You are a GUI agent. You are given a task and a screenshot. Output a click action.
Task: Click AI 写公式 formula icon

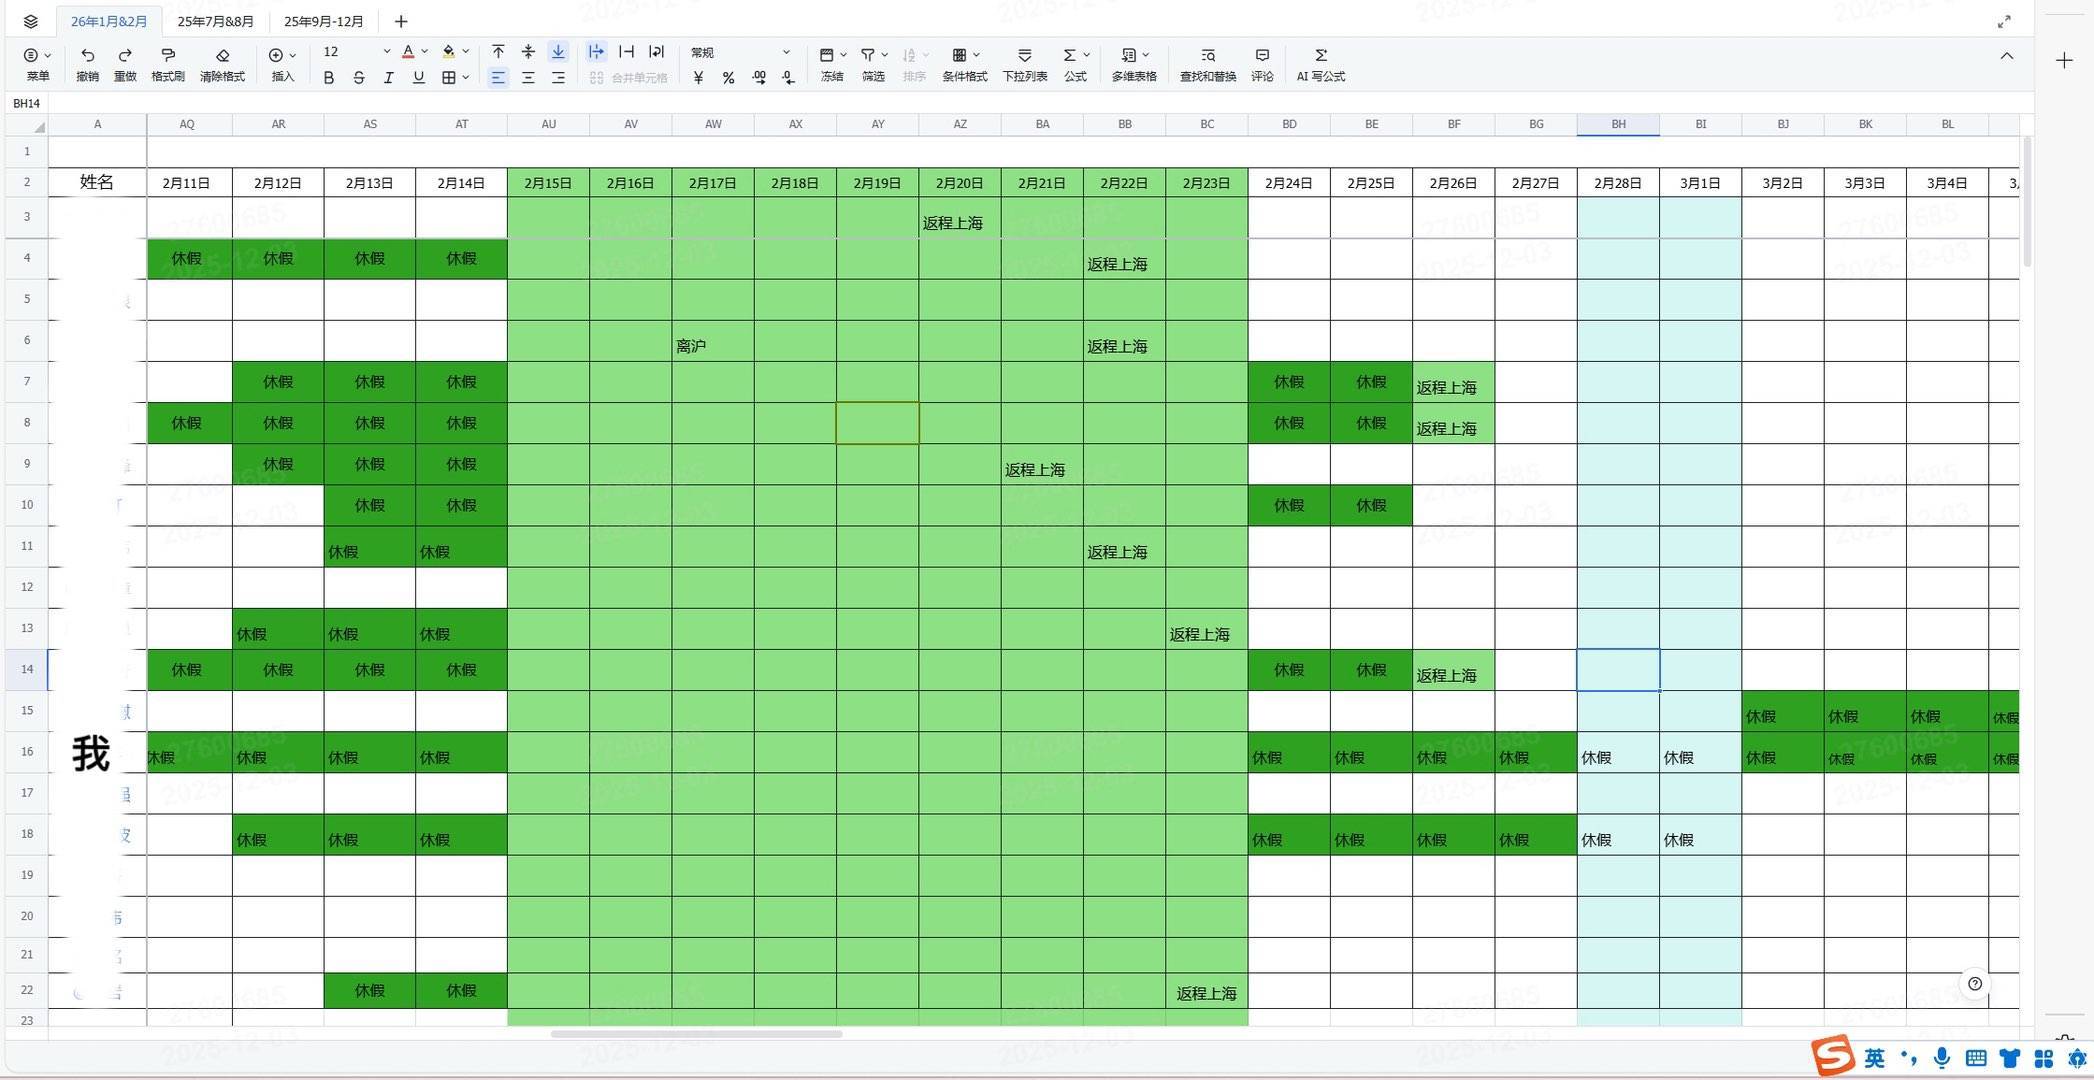pyautogui.click(x=1320, y=56)
